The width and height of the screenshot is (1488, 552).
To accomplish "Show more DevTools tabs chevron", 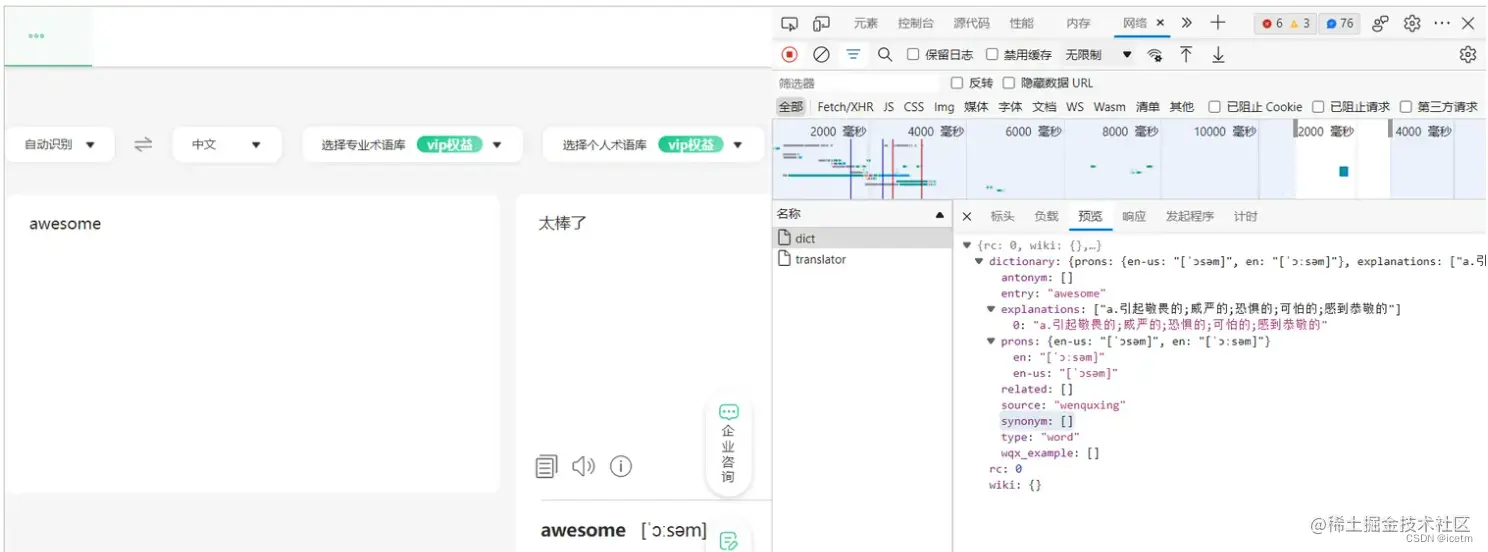I will (x=1187, y=23).
